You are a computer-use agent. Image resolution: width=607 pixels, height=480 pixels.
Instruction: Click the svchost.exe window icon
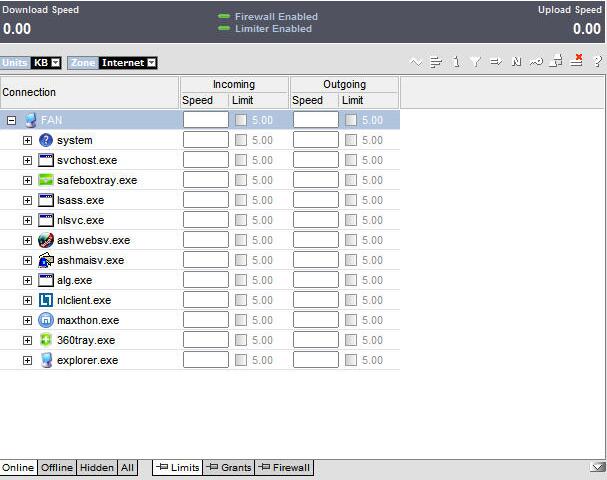click(46, 160)
